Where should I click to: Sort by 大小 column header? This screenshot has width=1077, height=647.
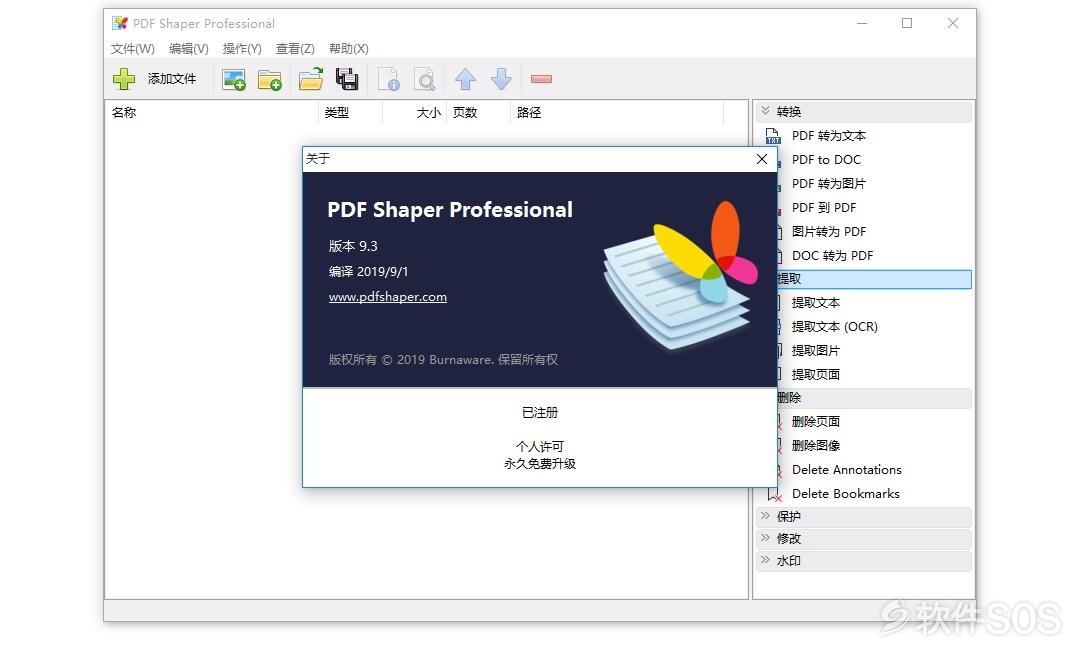[x=414, y=113]
